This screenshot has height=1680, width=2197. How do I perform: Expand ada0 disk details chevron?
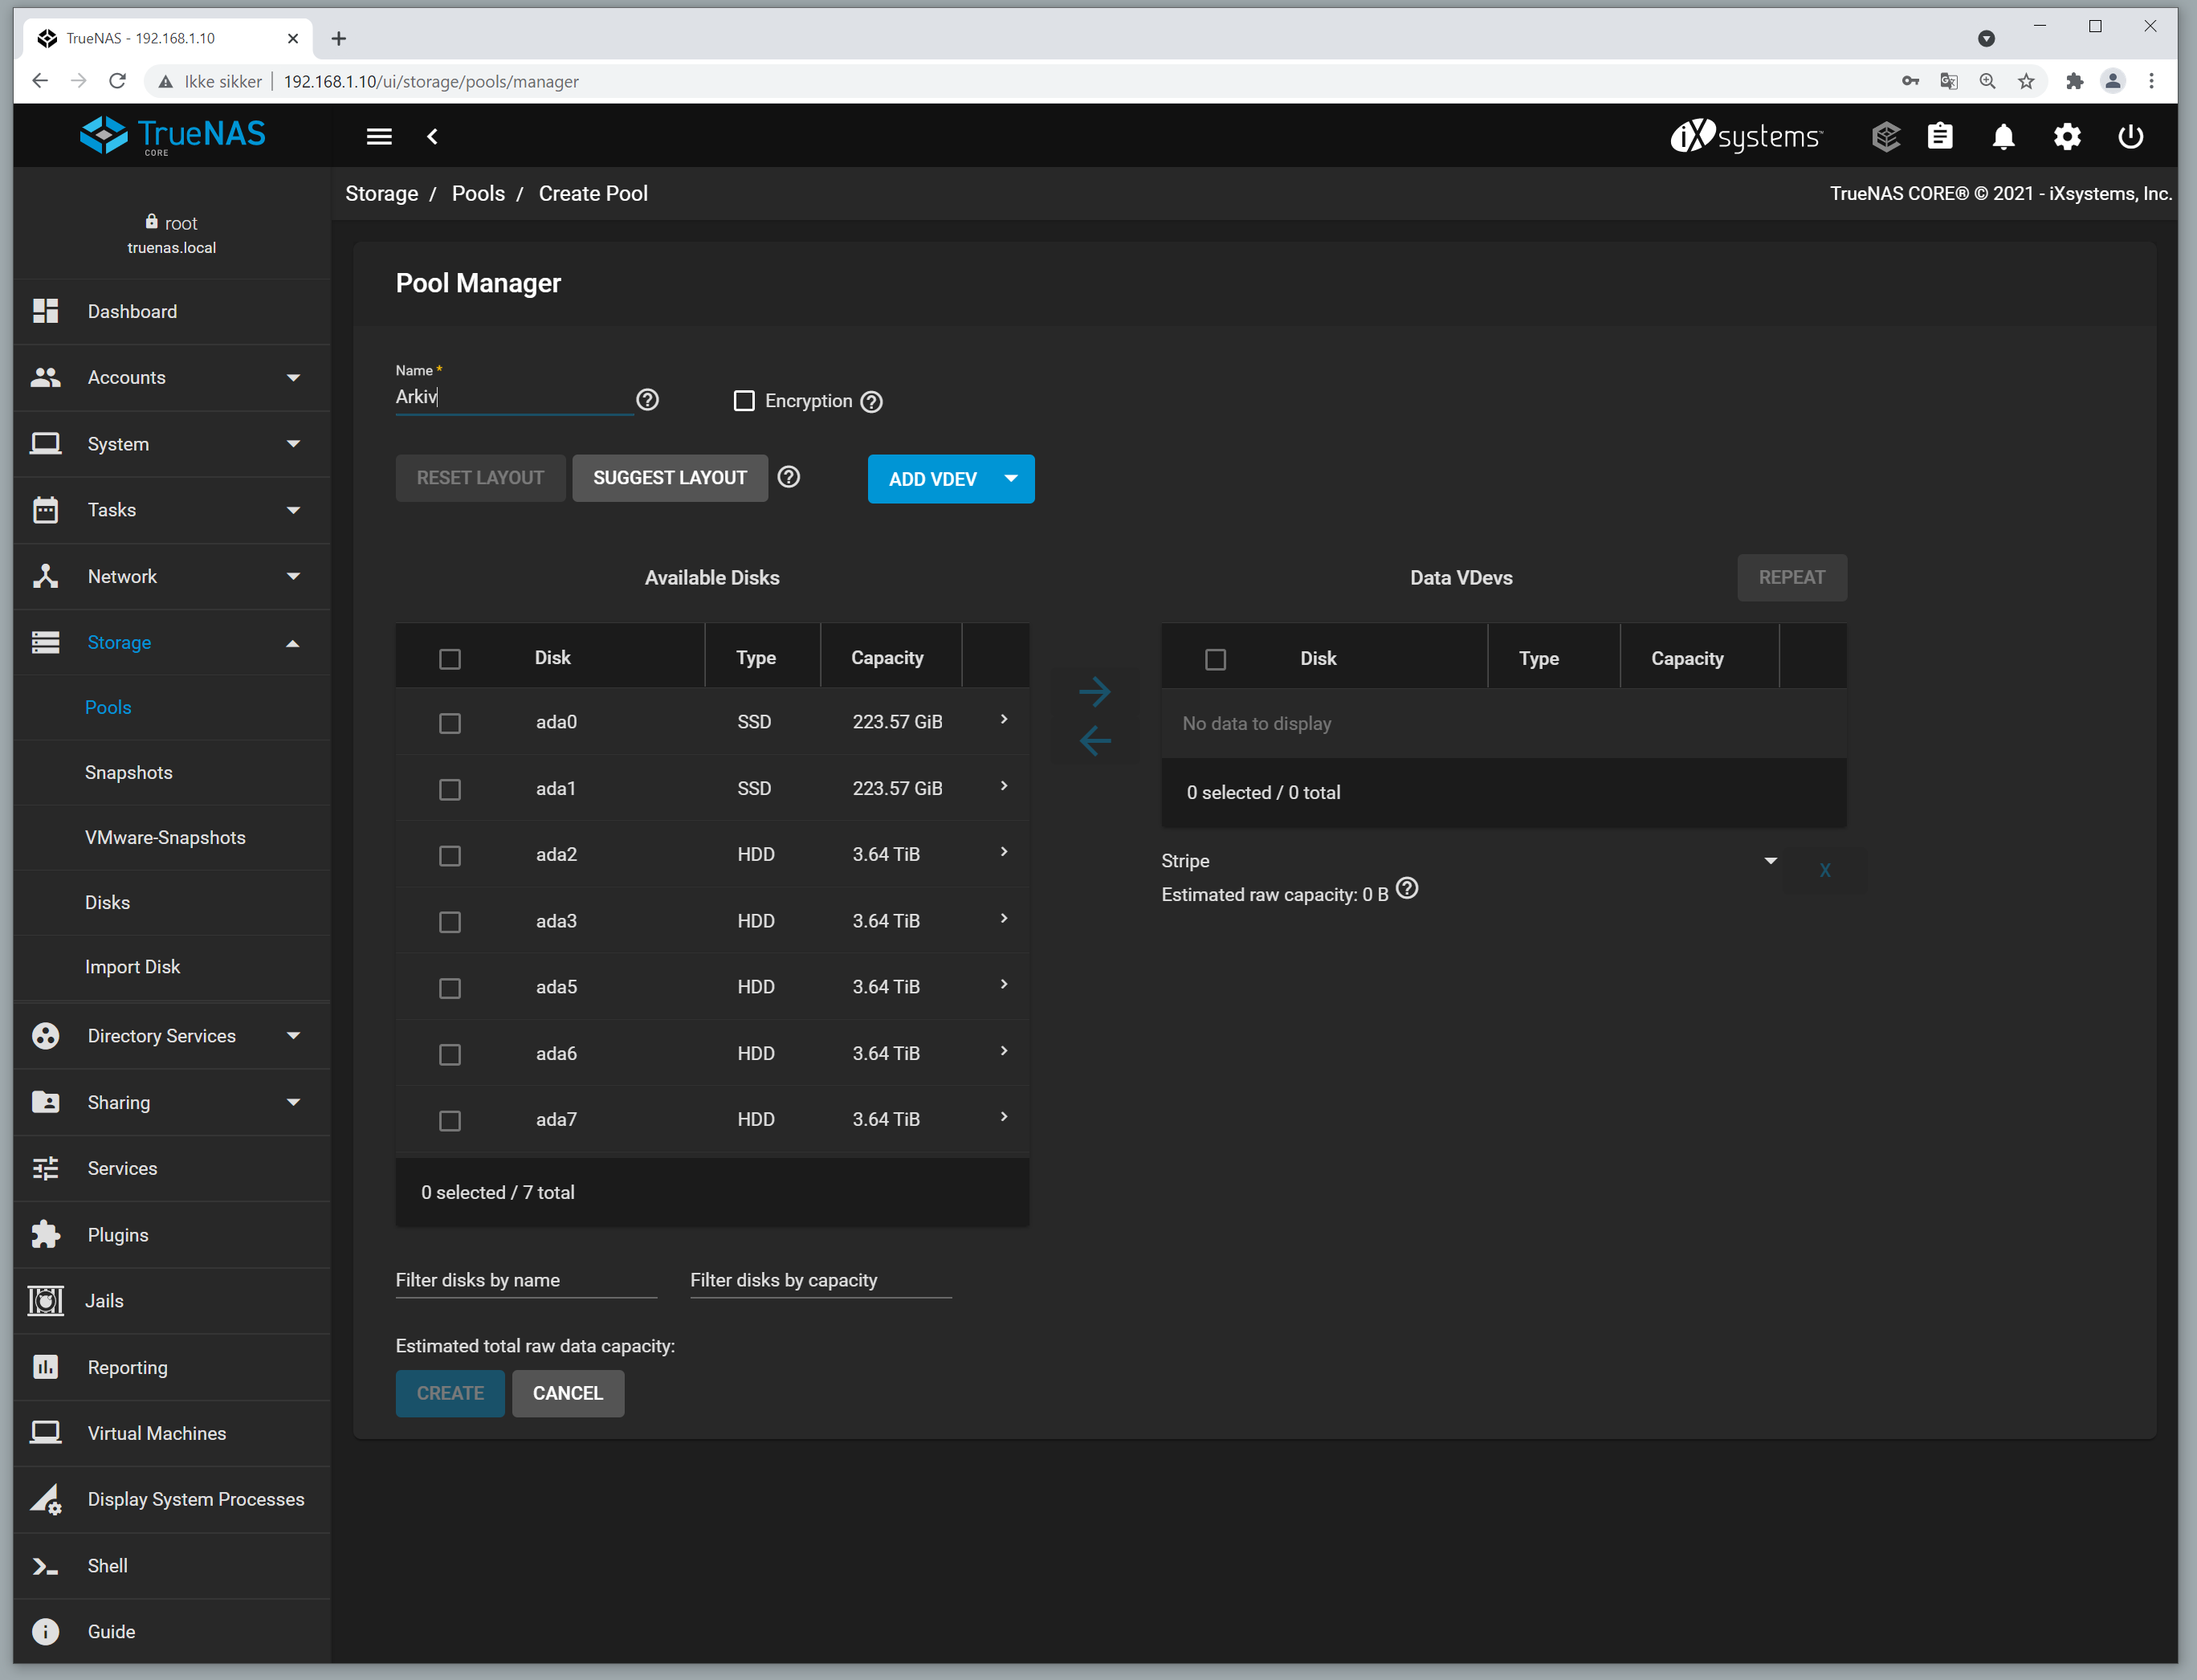[x=1004, y=720]
